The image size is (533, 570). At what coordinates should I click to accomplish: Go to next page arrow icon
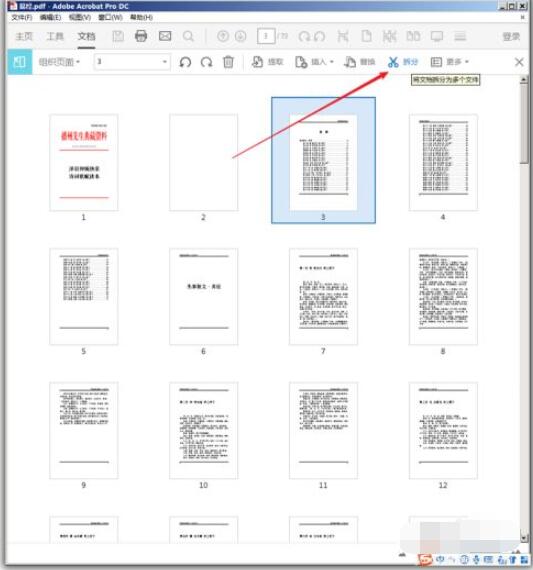click(x=241, y=36)
